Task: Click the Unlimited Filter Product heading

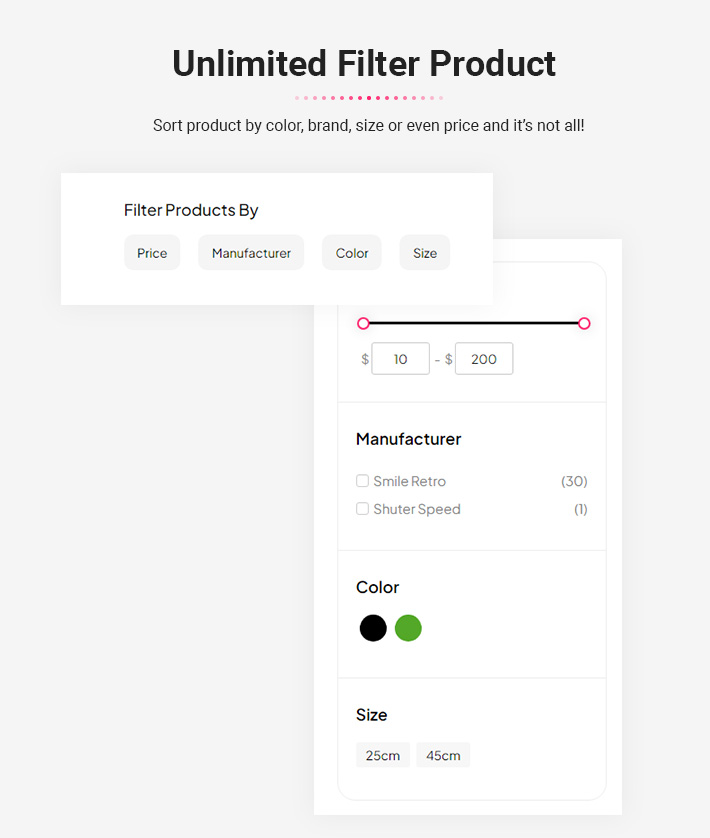Action: (x=364, y=64)
